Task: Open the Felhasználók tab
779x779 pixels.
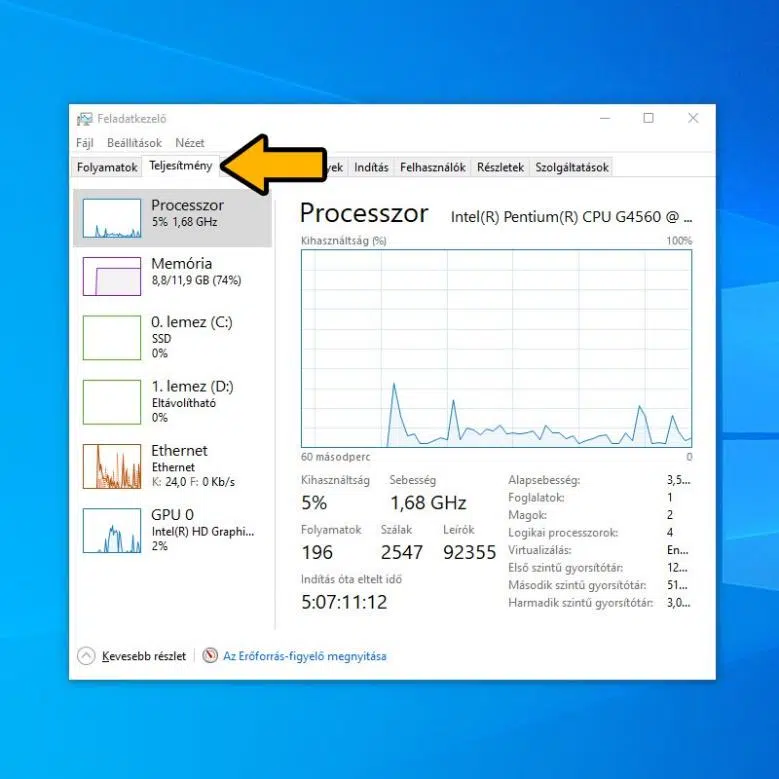Action: click(433, 167)
